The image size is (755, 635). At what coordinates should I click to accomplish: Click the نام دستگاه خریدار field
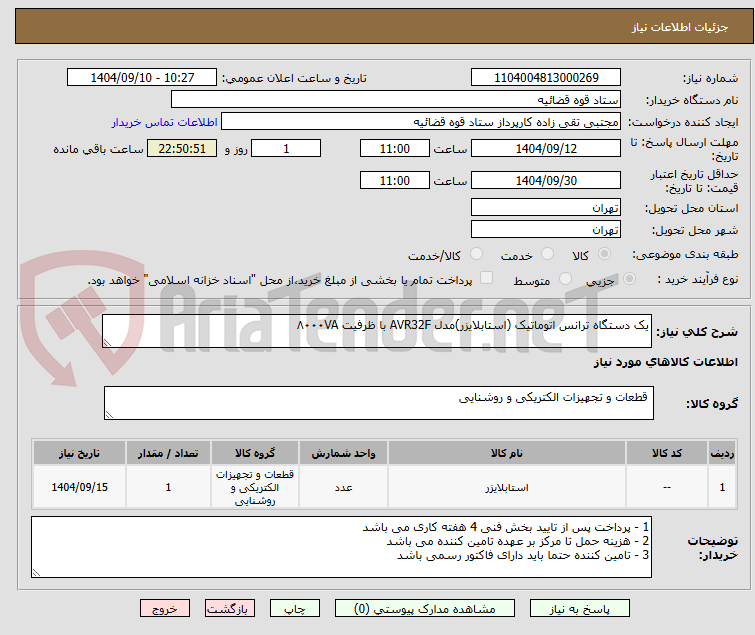tap(396, 100)
